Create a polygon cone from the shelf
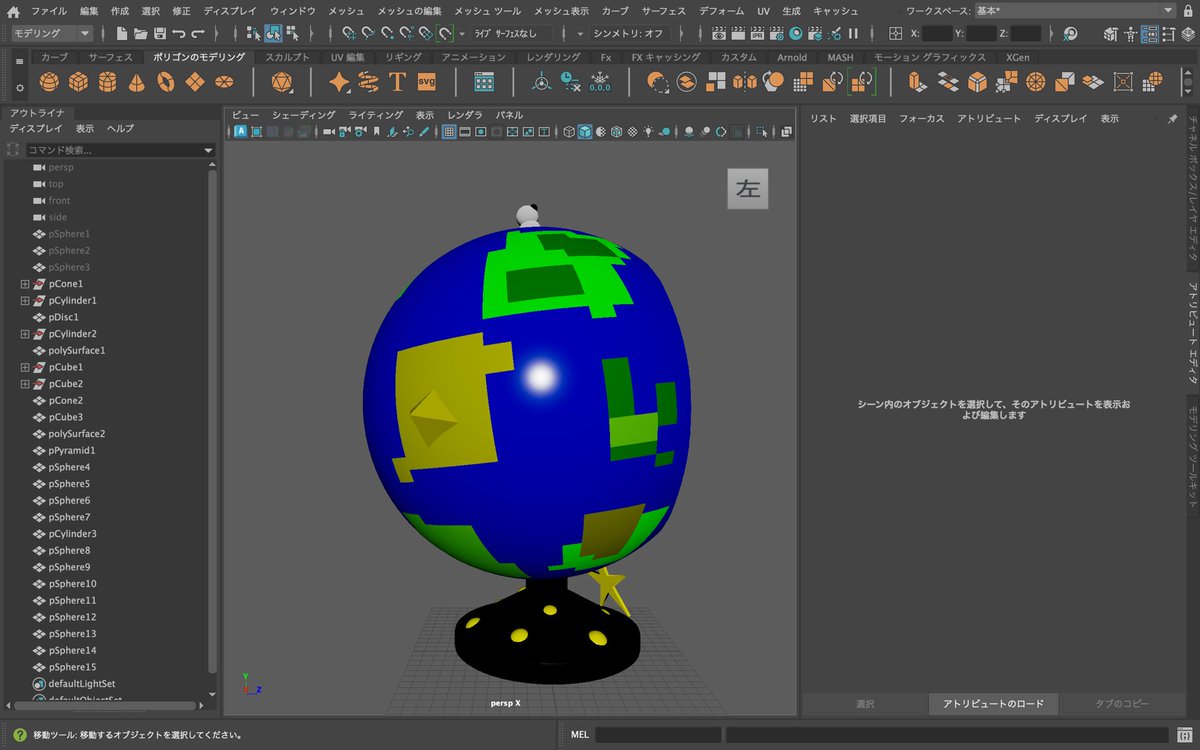 pos(137,82)
